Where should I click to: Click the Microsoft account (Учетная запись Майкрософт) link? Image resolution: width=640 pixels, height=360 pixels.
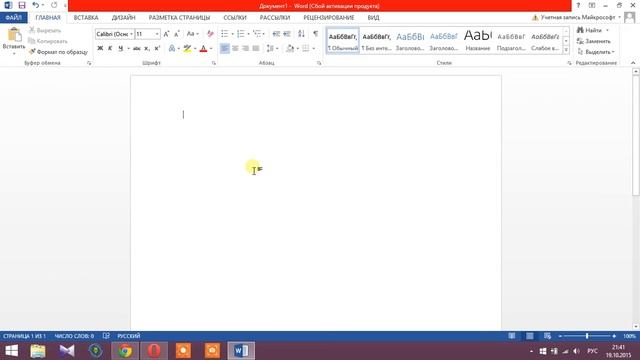pos(577,18)
